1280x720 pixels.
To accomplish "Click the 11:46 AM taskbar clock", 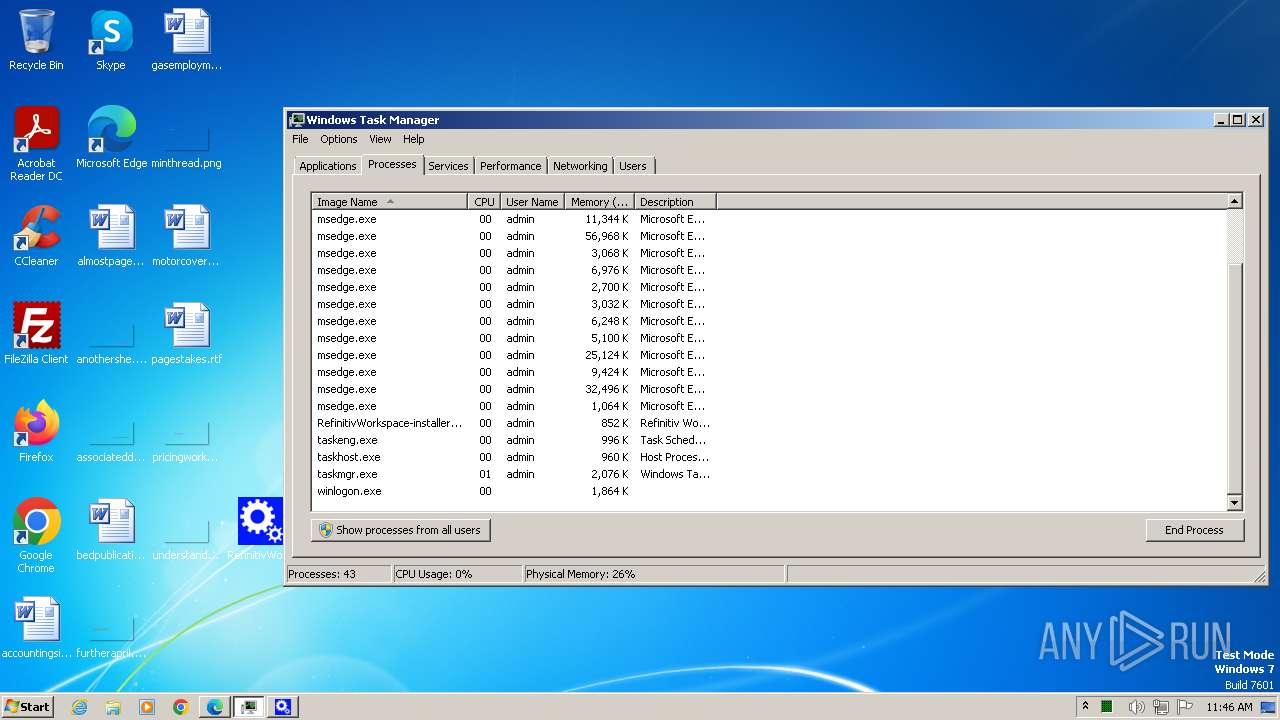I will (1229, 707).
